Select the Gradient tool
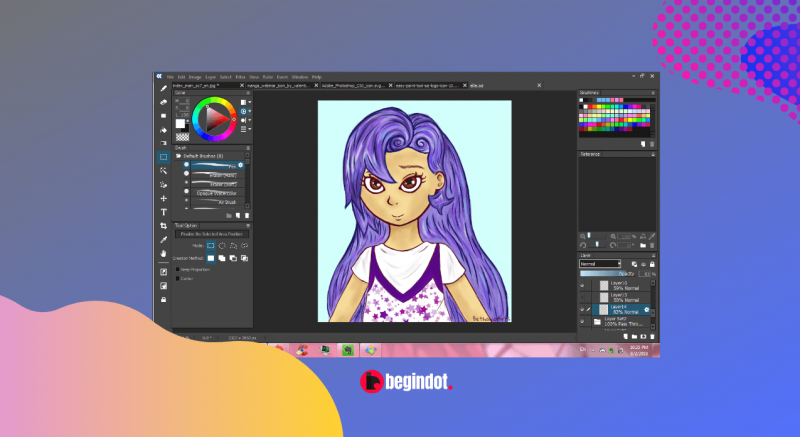 (x=163, y=143)
